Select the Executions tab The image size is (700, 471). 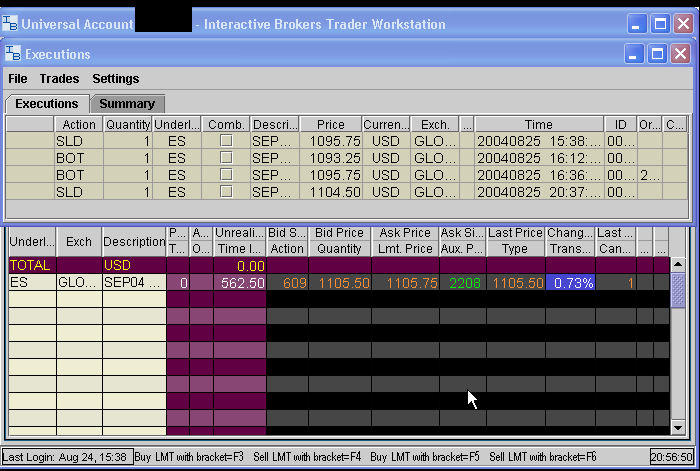click(x=47, y=104)
